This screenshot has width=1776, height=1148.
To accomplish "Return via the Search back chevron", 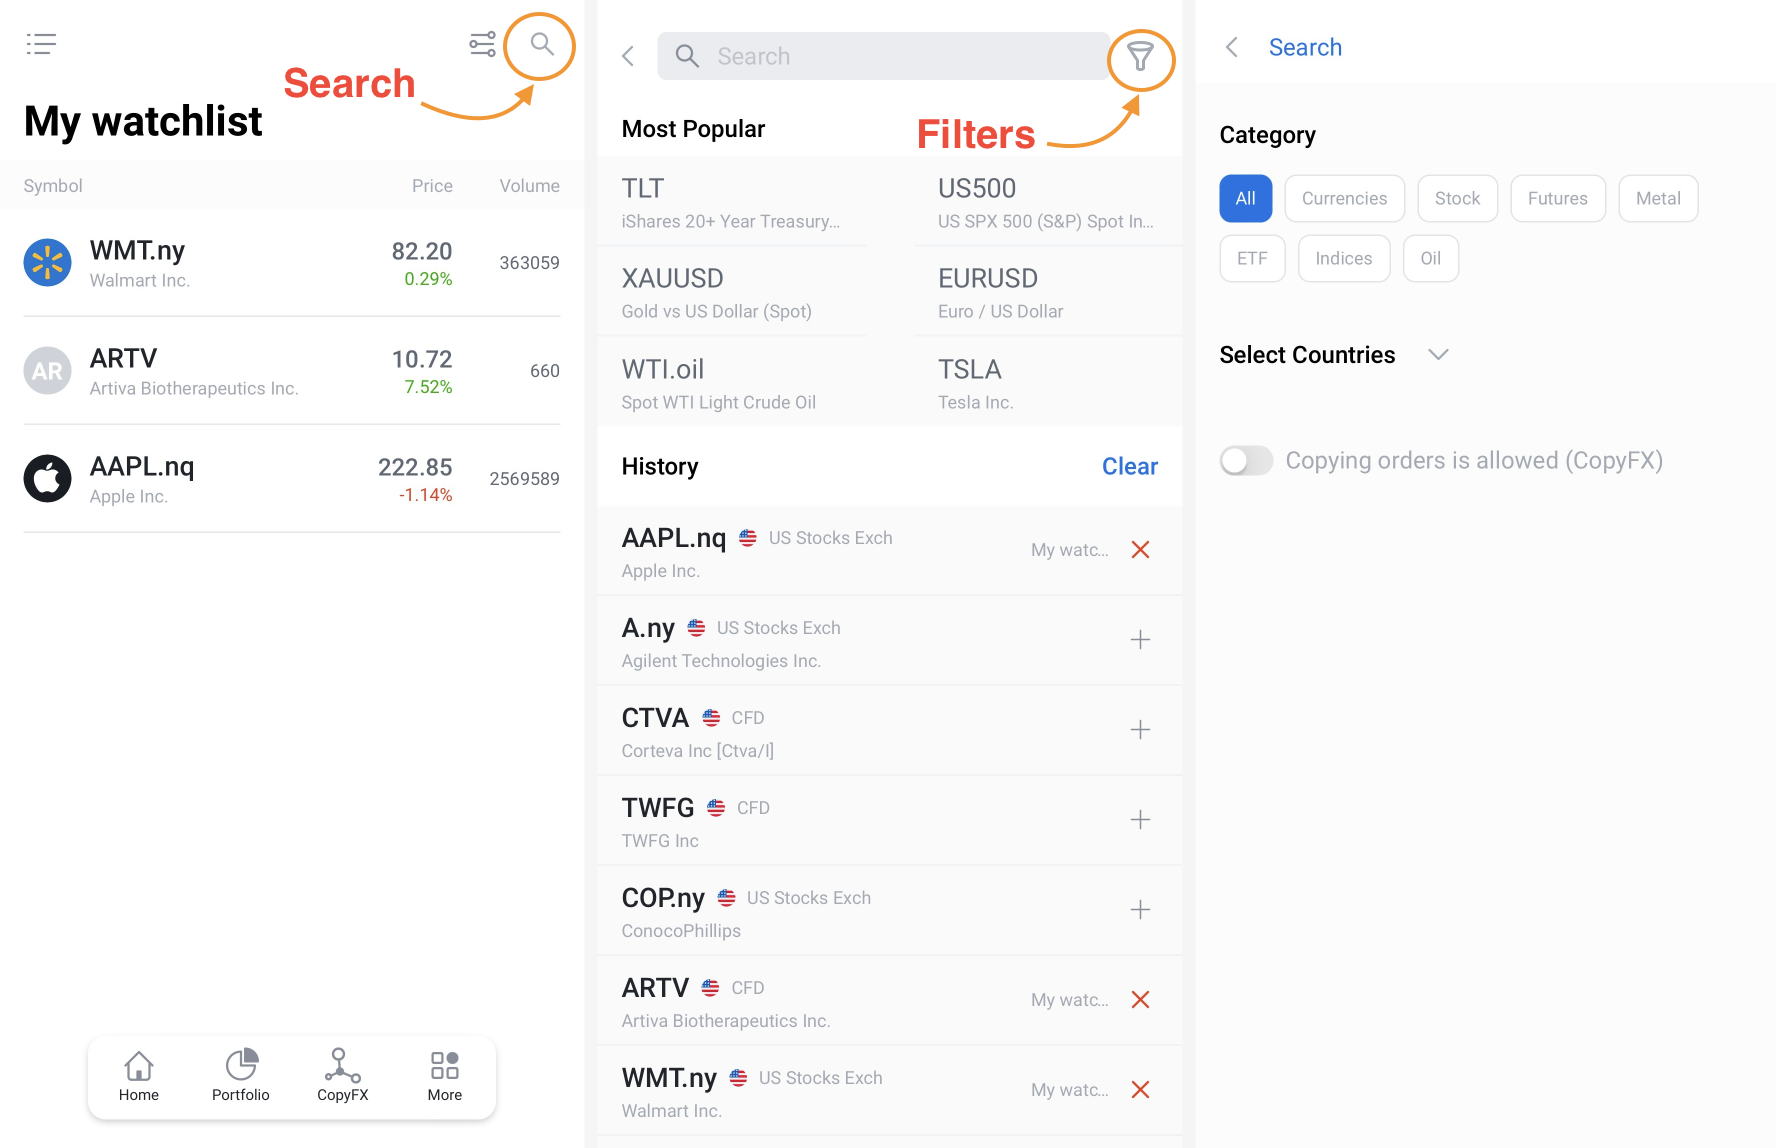I will [1232, 47].
